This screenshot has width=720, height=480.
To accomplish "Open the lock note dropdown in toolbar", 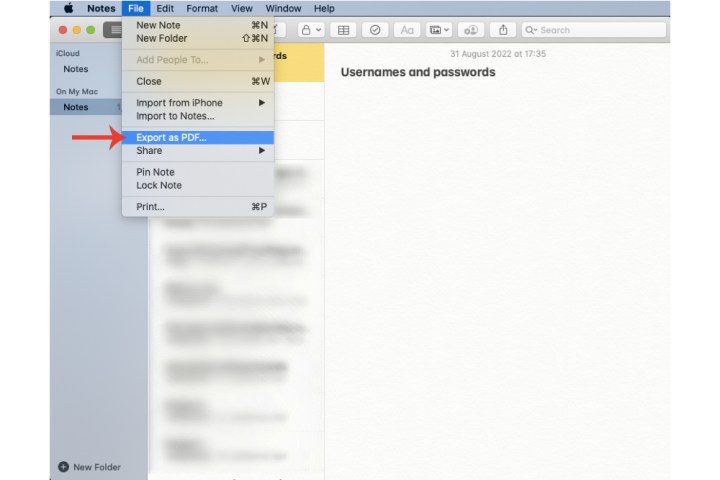I will tap(311, 30).
